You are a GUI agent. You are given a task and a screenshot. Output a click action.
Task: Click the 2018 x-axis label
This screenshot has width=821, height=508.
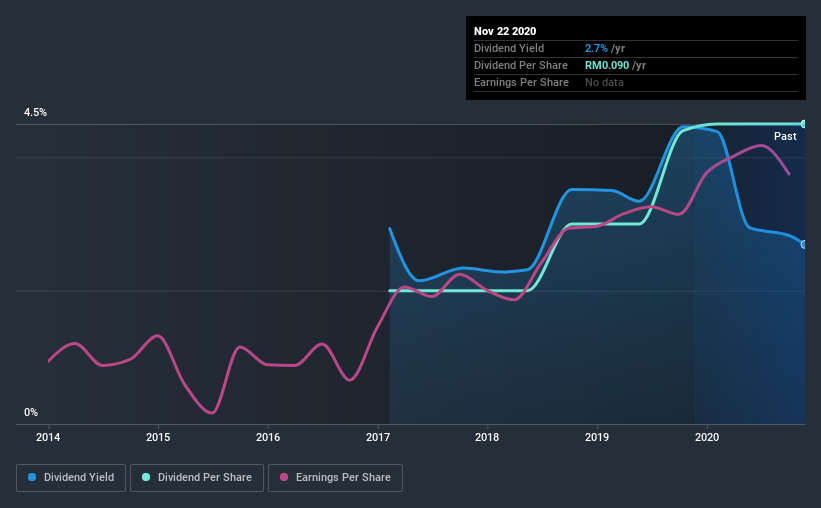pos(487,437)
